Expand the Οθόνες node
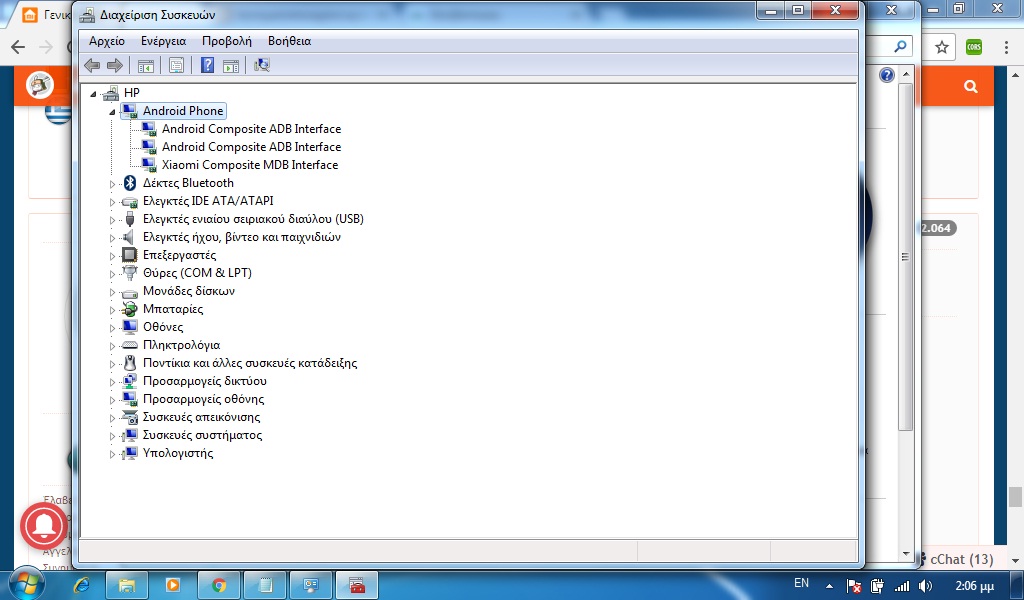This screenshot has width=1024, height=600. click(112, 328)
